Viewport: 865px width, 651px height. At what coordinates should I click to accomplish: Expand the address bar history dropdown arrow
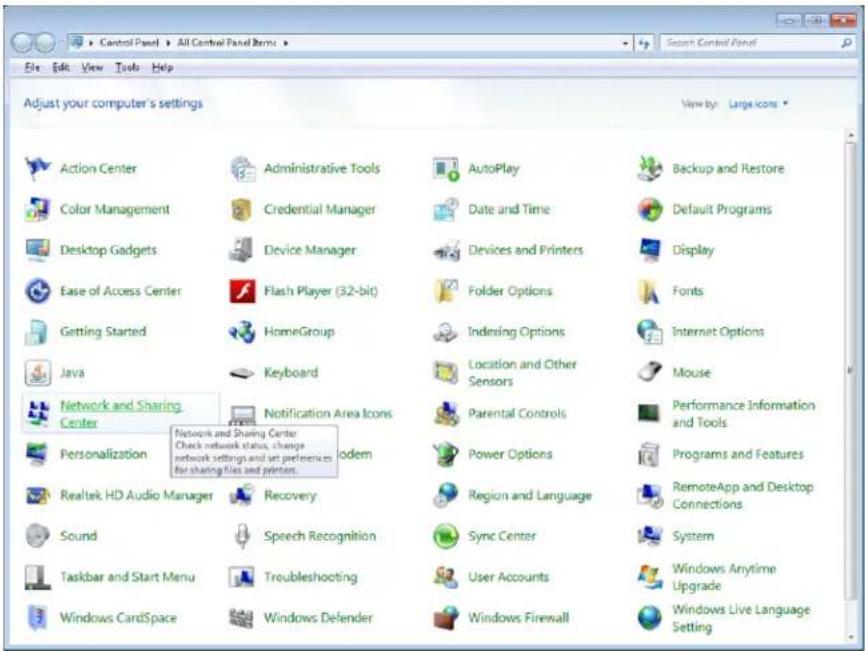[x=625, y=43]
